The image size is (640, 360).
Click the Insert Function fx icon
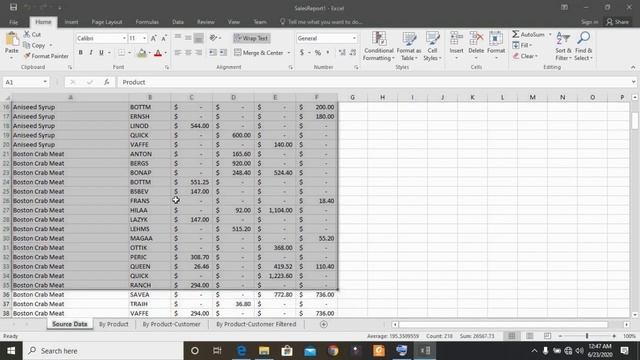107,82
